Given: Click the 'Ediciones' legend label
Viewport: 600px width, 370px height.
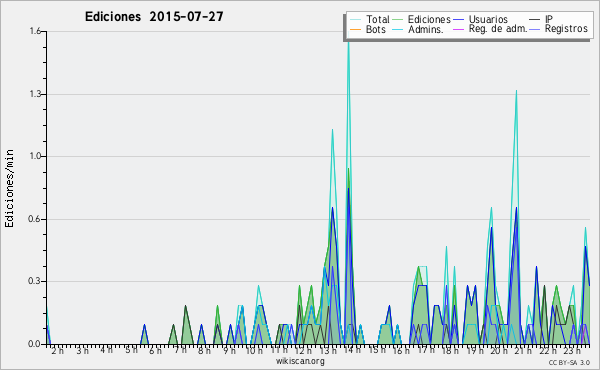Looking at the screenshot, I should coord(429,19).
